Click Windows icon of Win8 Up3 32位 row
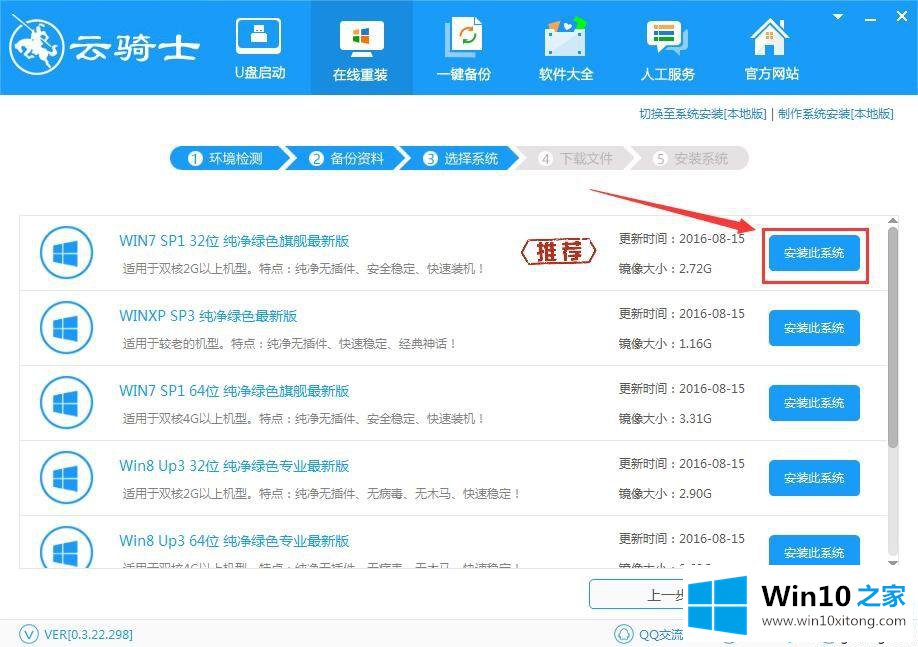The width and height of the screenshot is (918, 647). [x=66, y=478]
